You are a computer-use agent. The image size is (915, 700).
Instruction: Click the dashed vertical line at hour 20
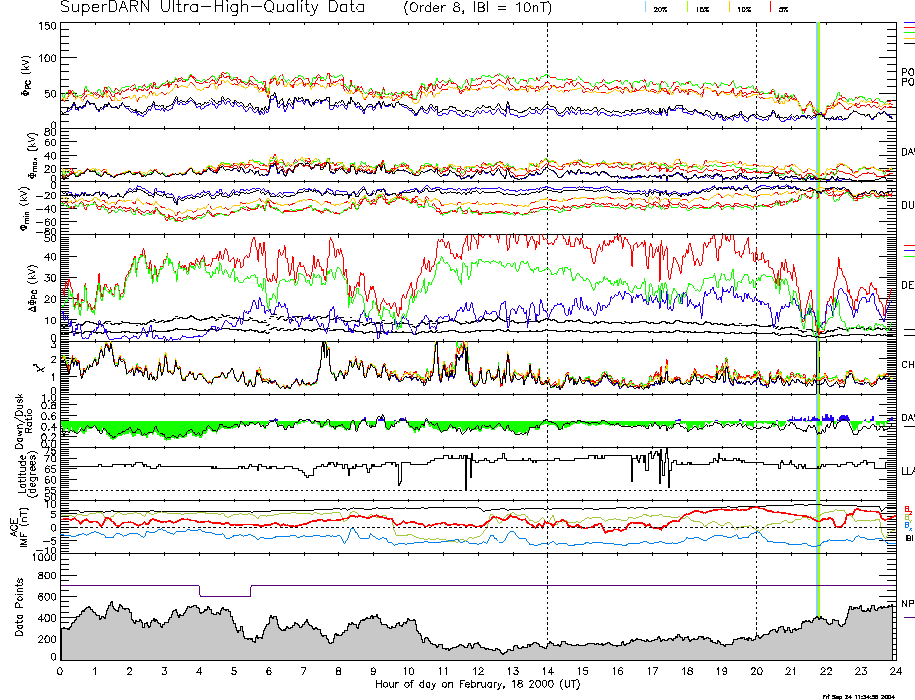(756, 300)
